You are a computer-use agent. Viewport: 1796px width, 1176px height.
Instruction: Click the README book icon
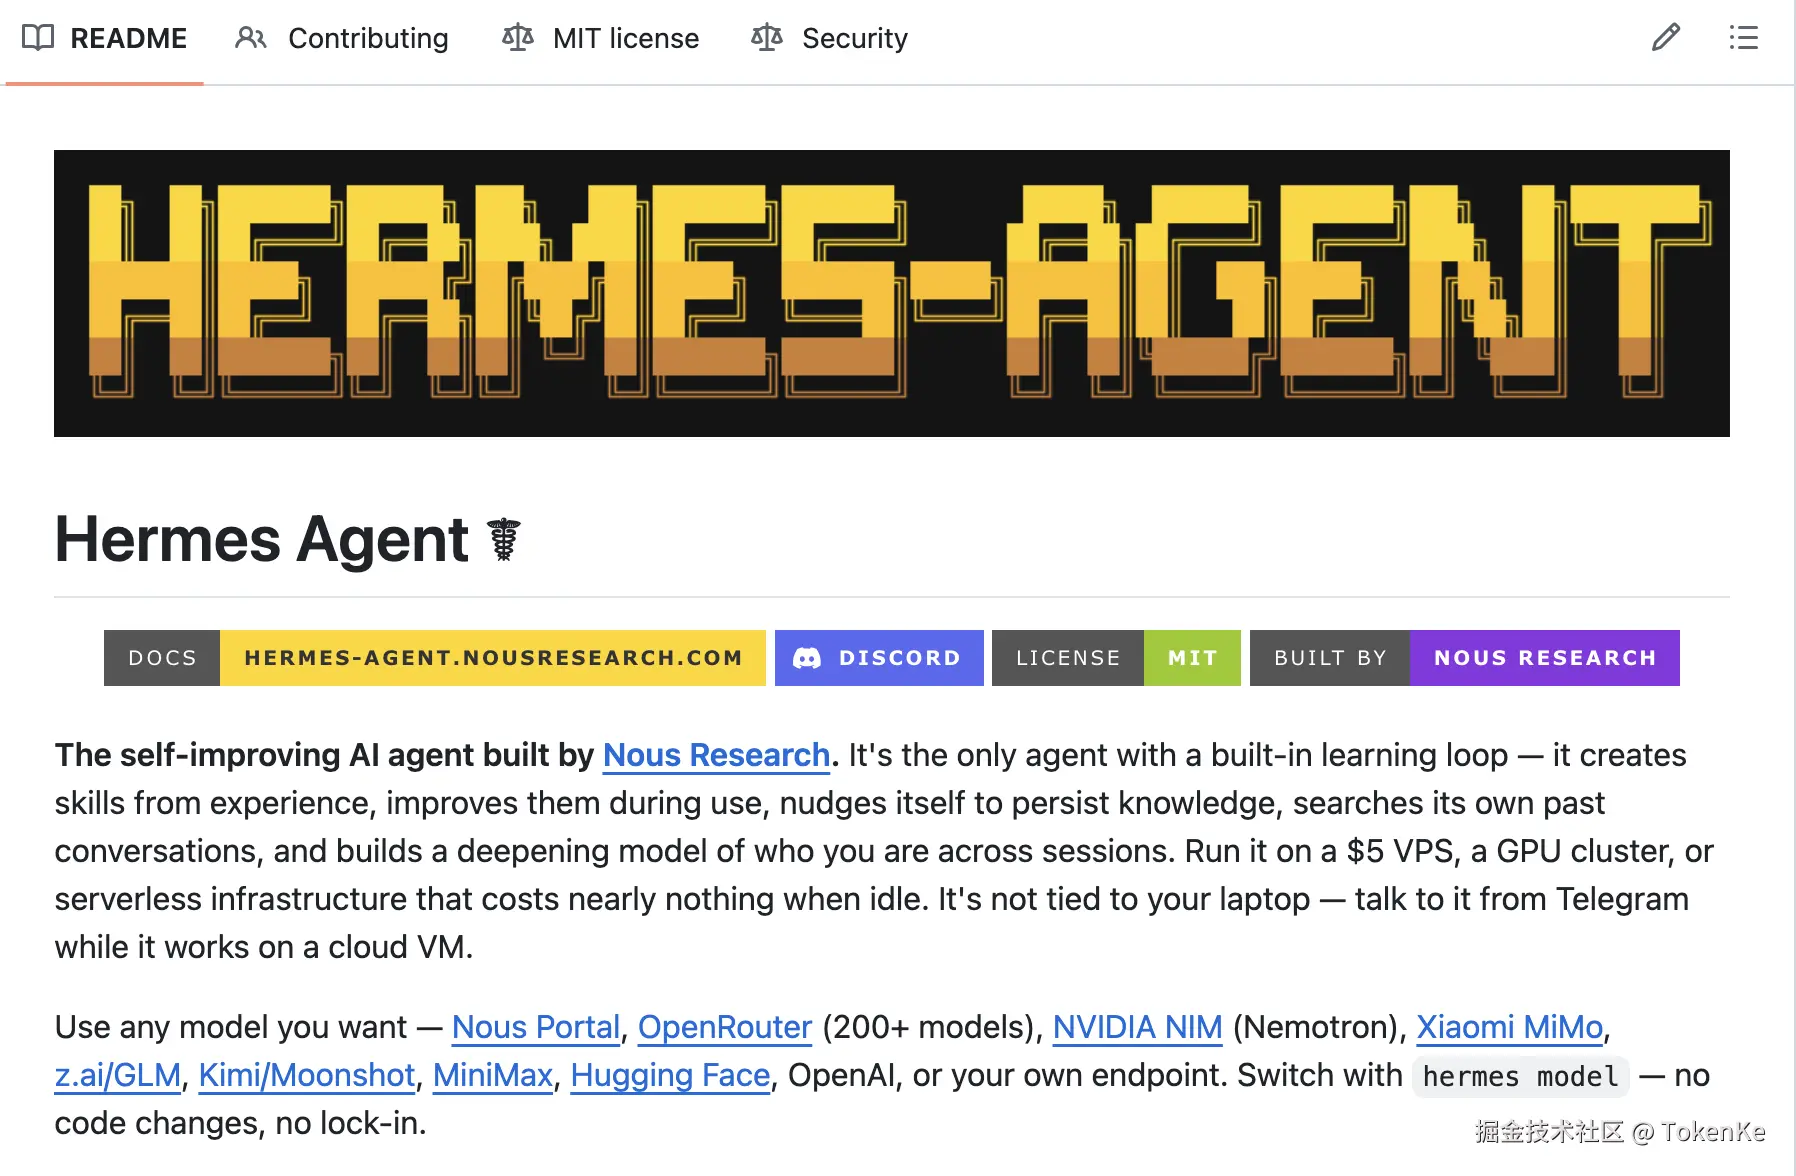click(38, 38)
